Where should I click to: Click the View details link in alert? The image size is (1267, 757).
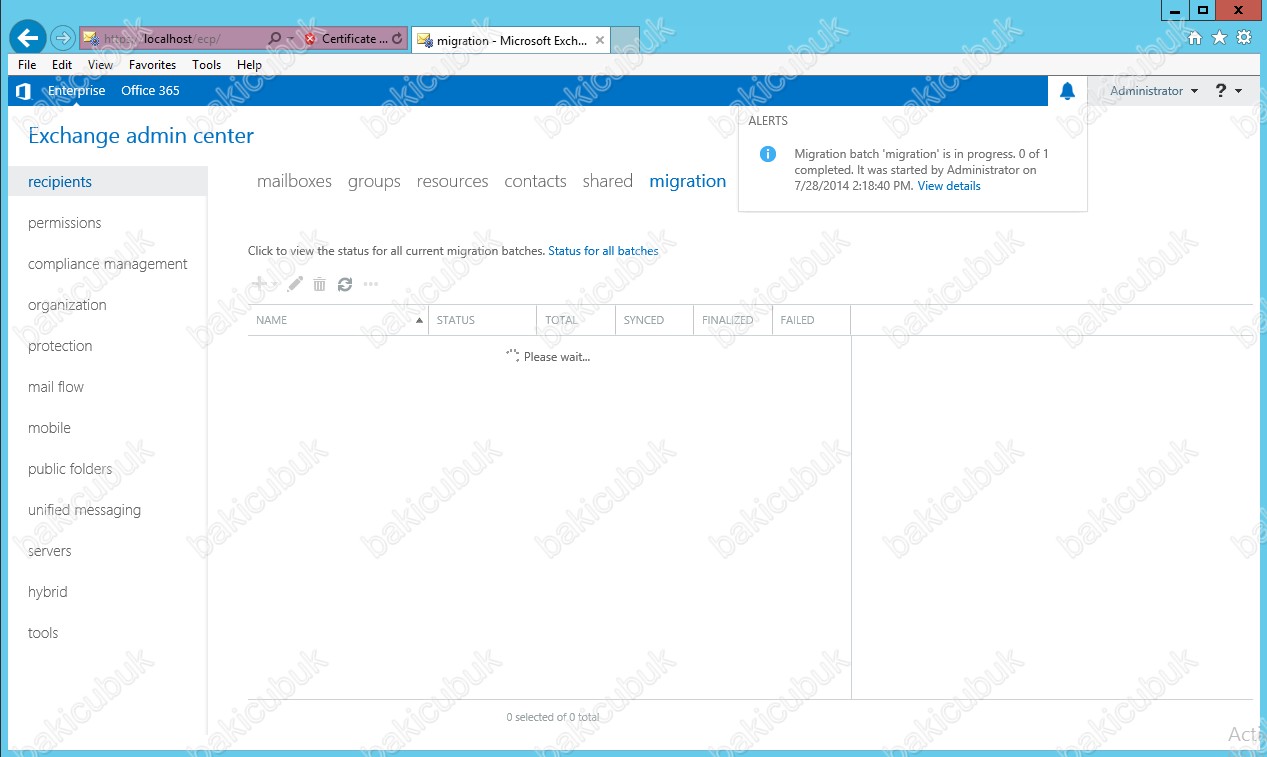(949, 186)
